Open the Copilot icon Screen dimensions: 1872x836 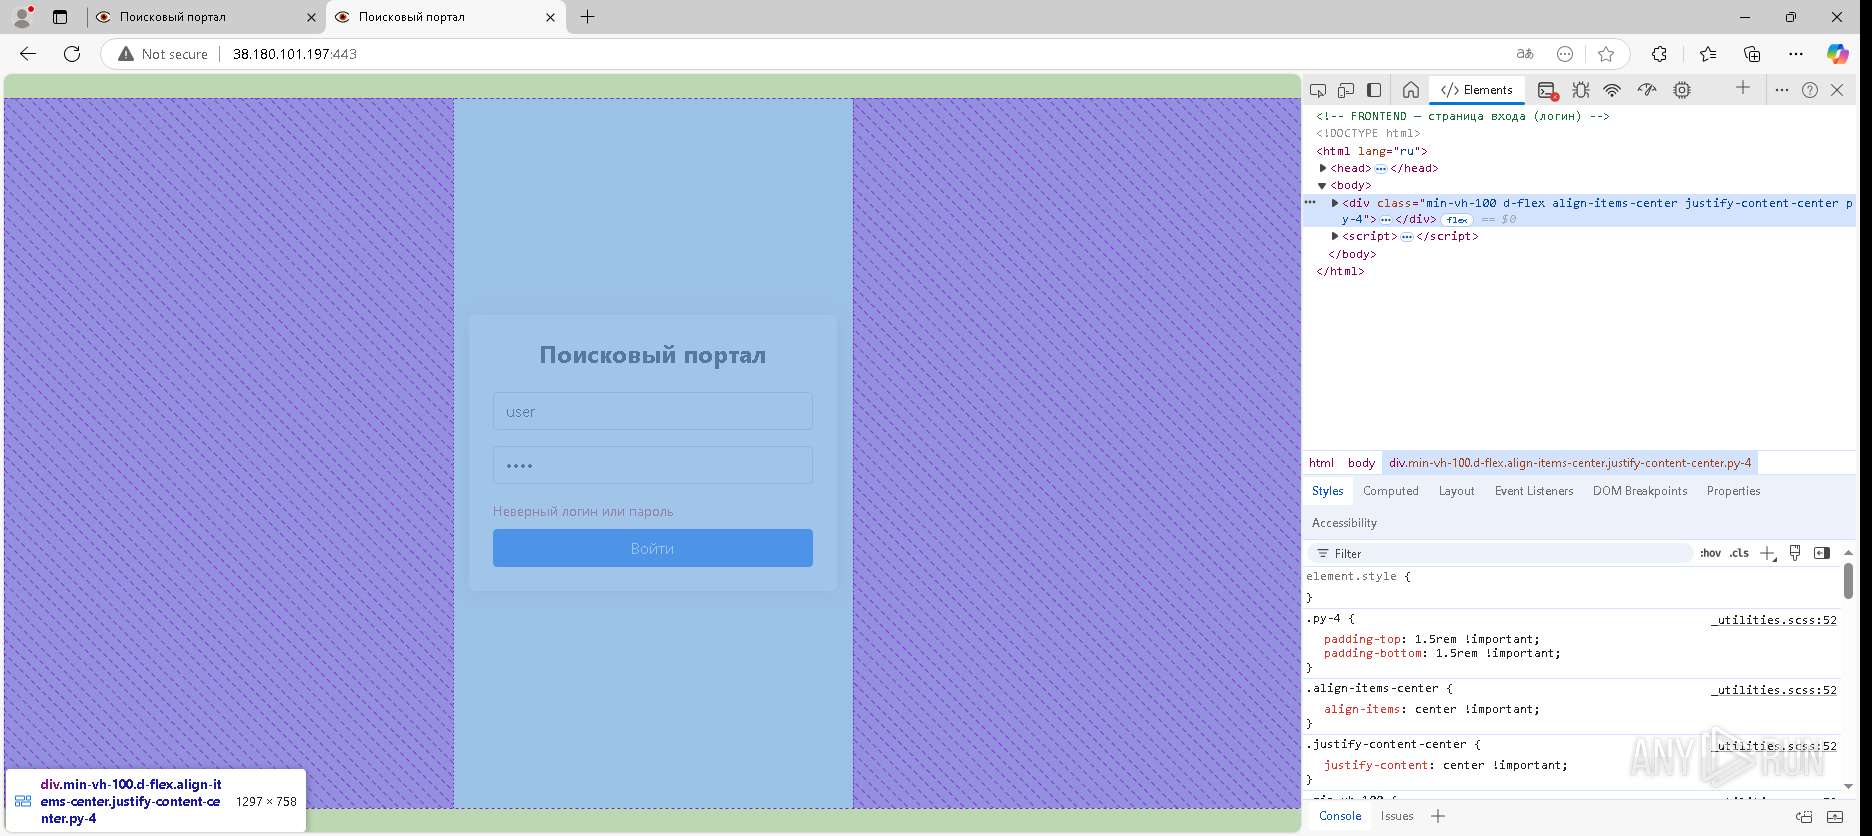(1838, 54)
